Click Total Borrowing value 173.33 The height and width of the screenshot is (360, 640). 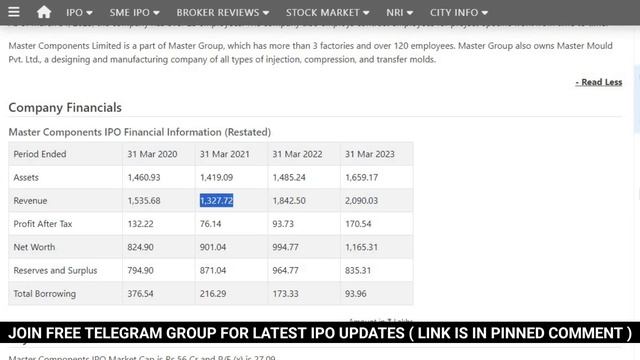285,293
